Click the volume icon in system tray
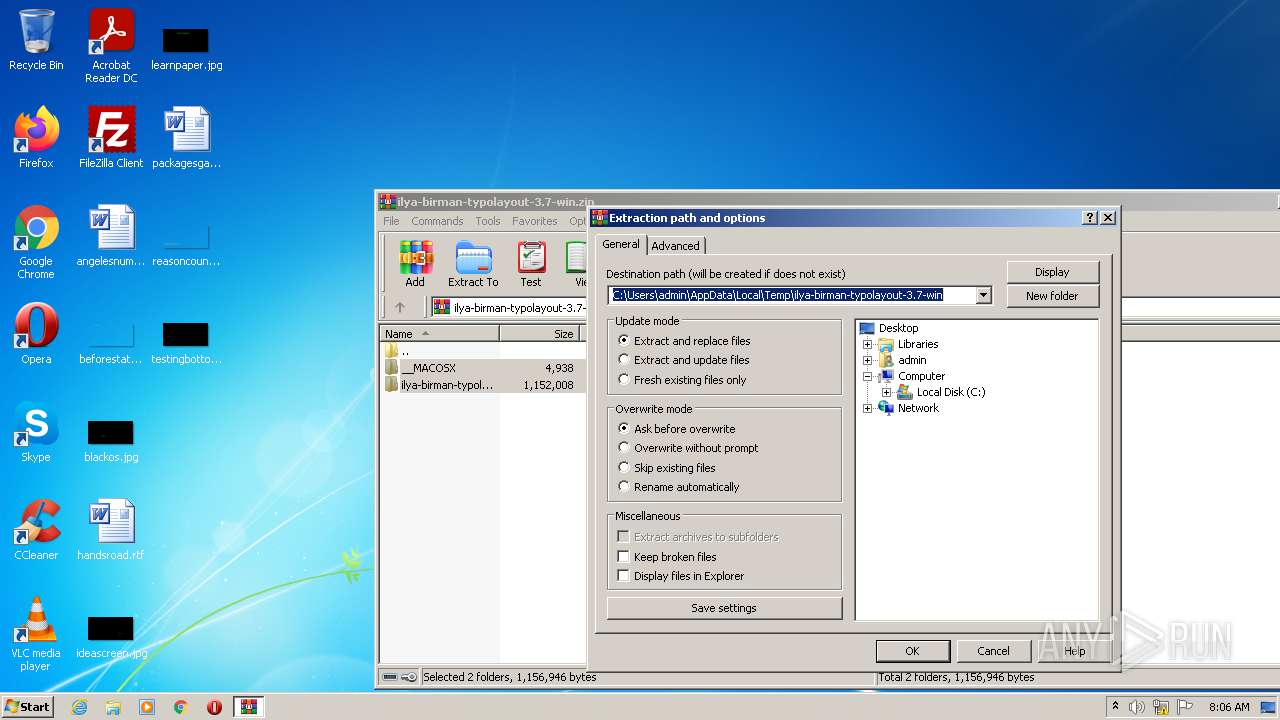1280x720 pixels. click(1137, 707)
